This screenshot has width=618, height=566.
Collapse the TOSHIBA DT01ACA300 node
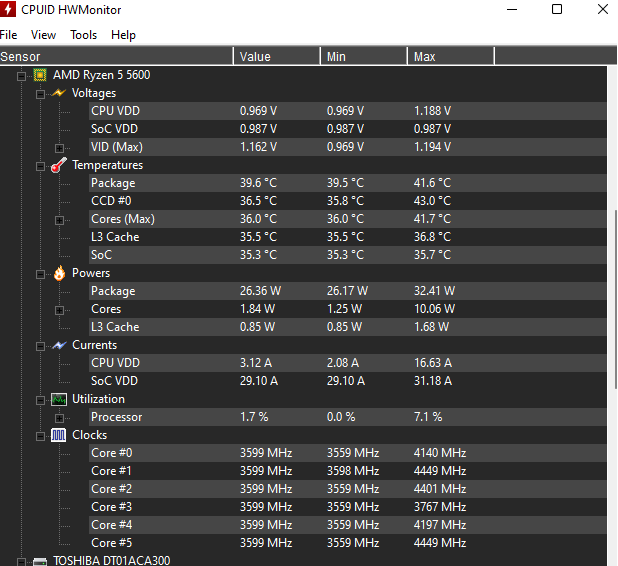pyautogui.click(x=21, y=562)
